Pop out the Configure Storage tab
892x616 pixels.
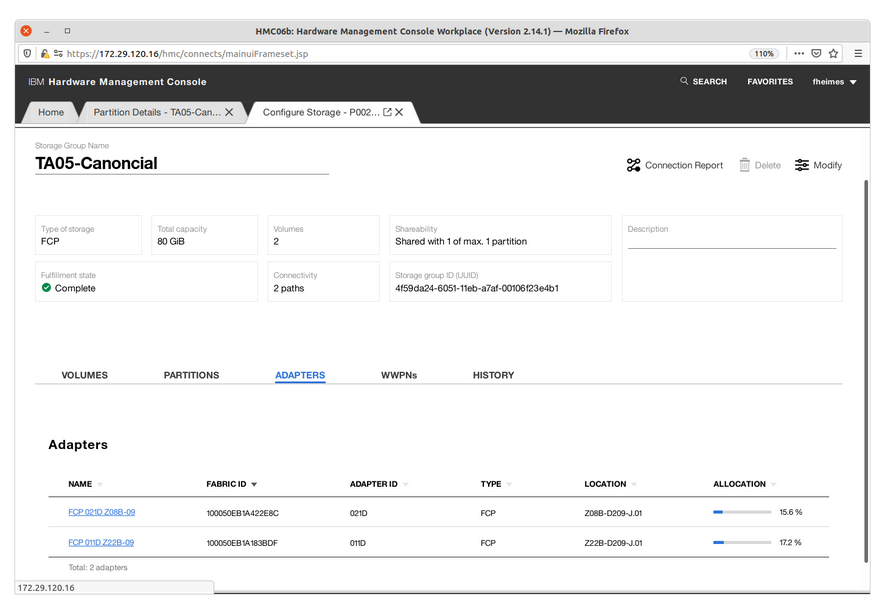pyautogui.click(x=388, y=113)
